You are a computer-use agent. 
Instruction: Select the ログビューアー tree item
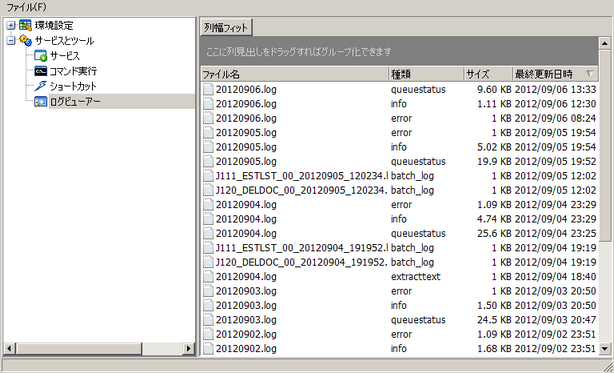coord(75,102)
